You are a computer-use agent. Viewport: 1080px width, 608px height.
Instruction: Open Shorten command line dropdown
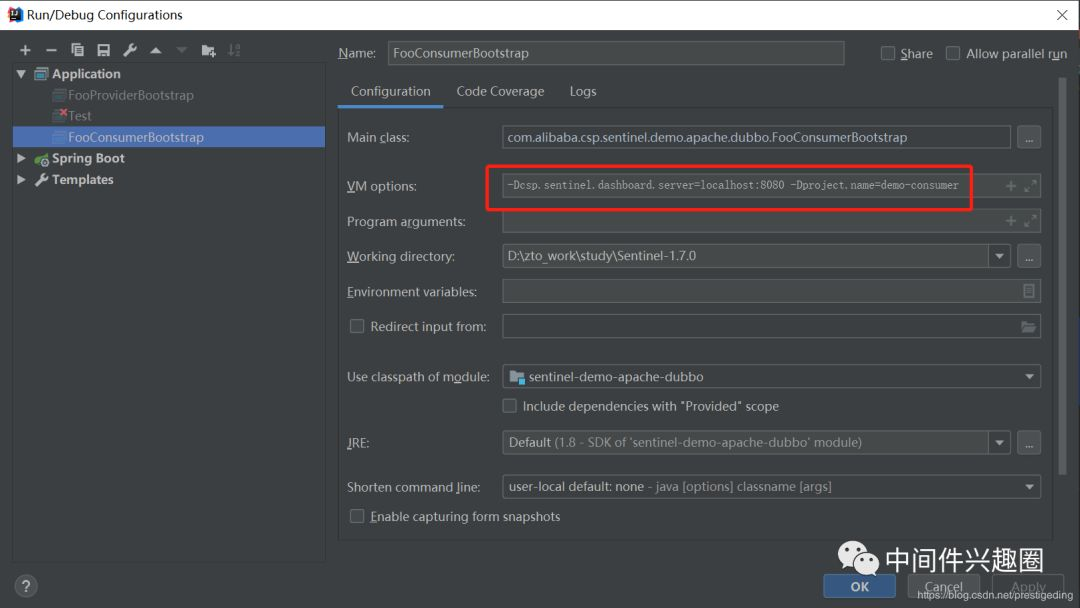pyautogui.click(x=1029, y=487)
